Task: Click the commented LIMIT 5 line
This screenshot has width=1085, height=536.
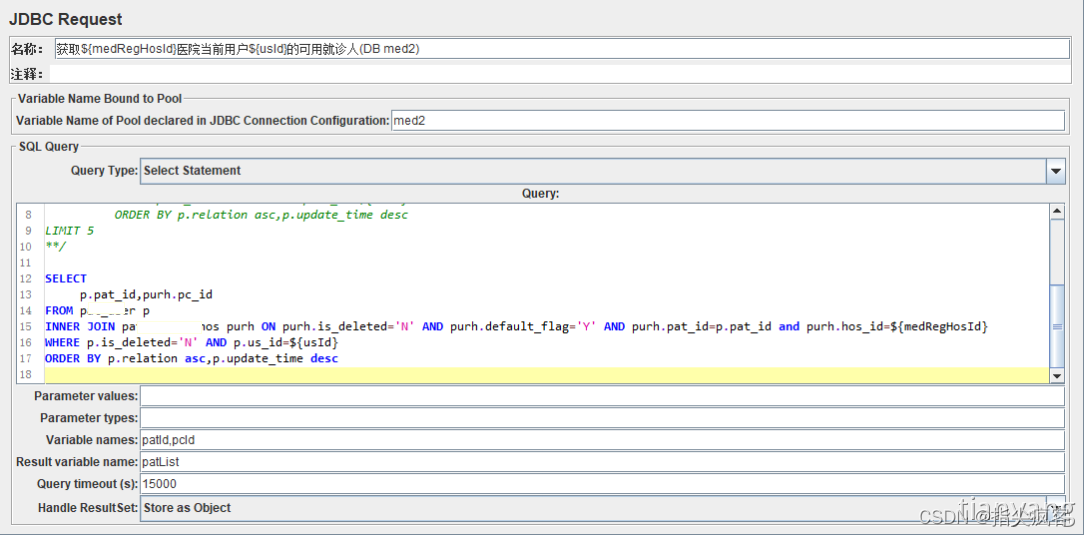Action: click(69, 231)
